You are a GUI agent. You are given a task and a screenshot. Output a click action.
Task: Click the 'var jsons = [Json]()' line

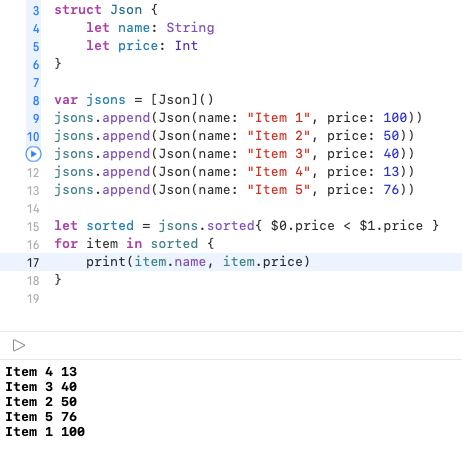[x=134, y=100]
